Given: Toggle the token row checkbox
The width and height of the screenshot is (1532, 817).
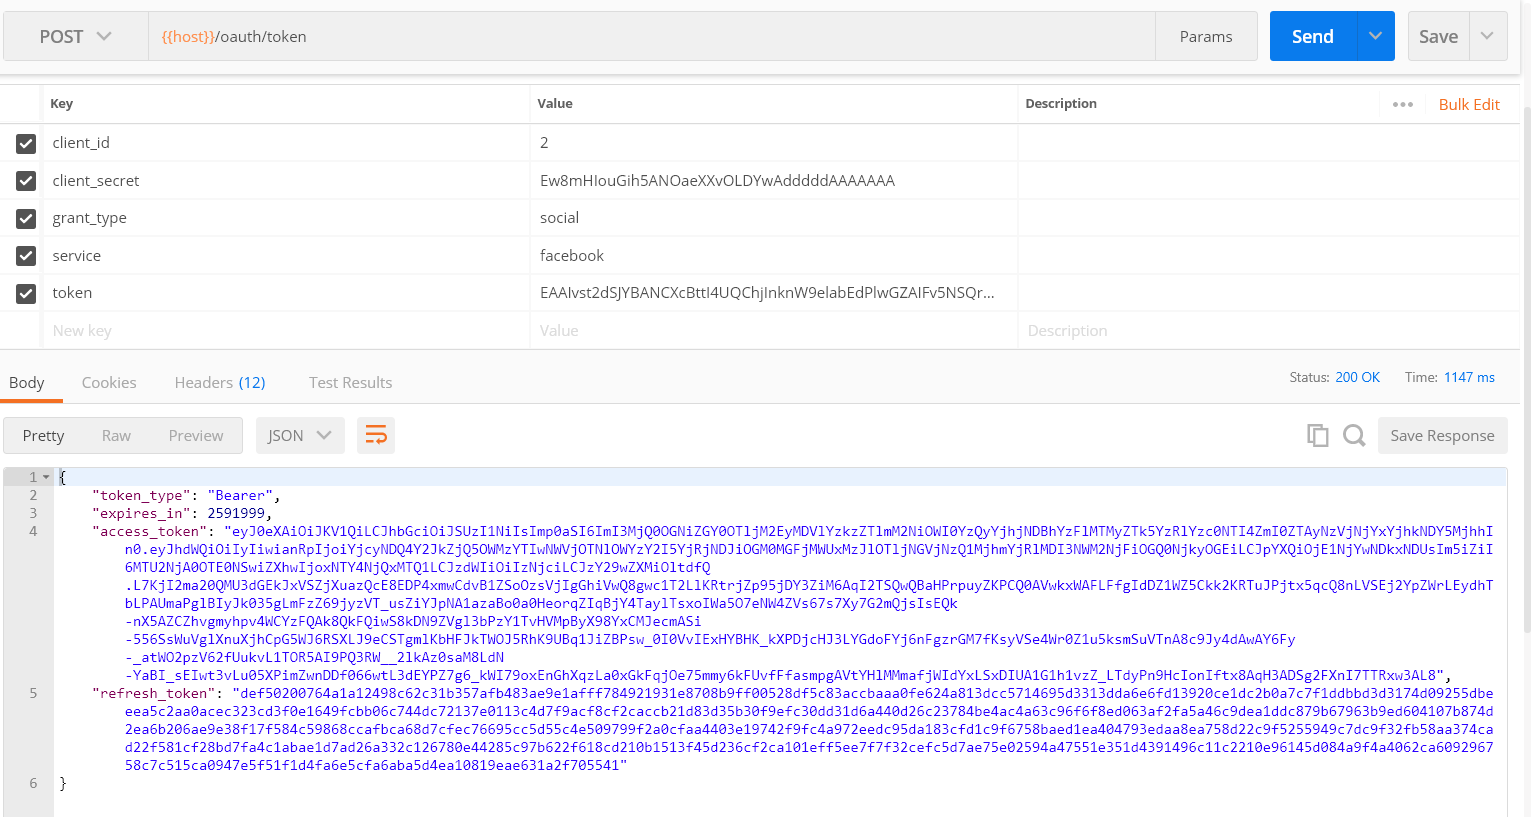Looking at the screenshot, I should (x=26, y=293).
